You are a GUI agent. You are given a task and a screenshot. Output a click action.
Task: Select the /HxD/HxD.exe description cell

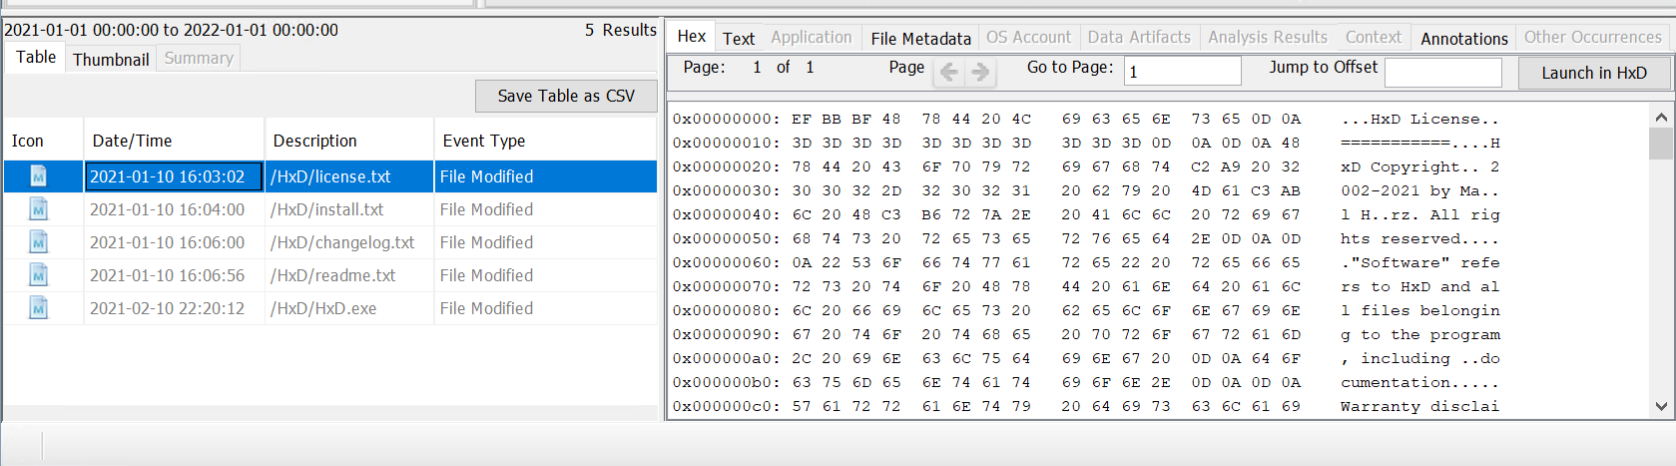tap(349, 308)
